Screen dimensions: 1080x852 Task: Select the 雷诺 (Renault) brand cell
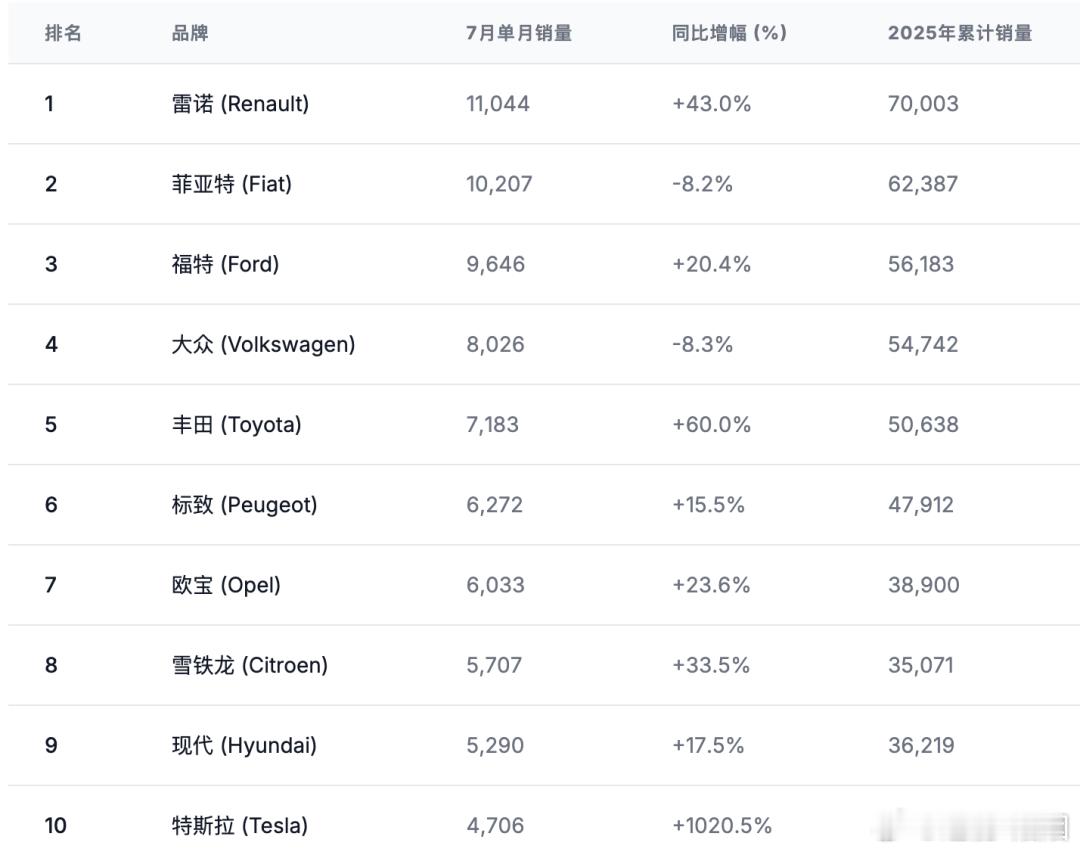click(x=240, y=104)
